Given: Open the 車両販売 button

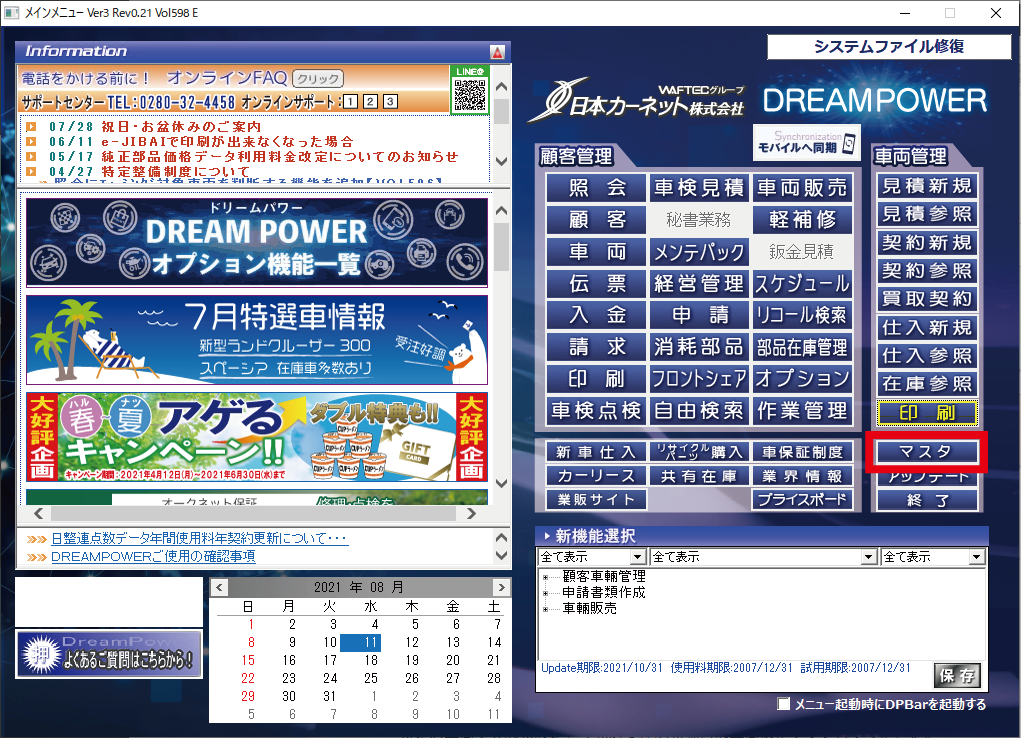Looking at the screenshot, I should (802, 188).
